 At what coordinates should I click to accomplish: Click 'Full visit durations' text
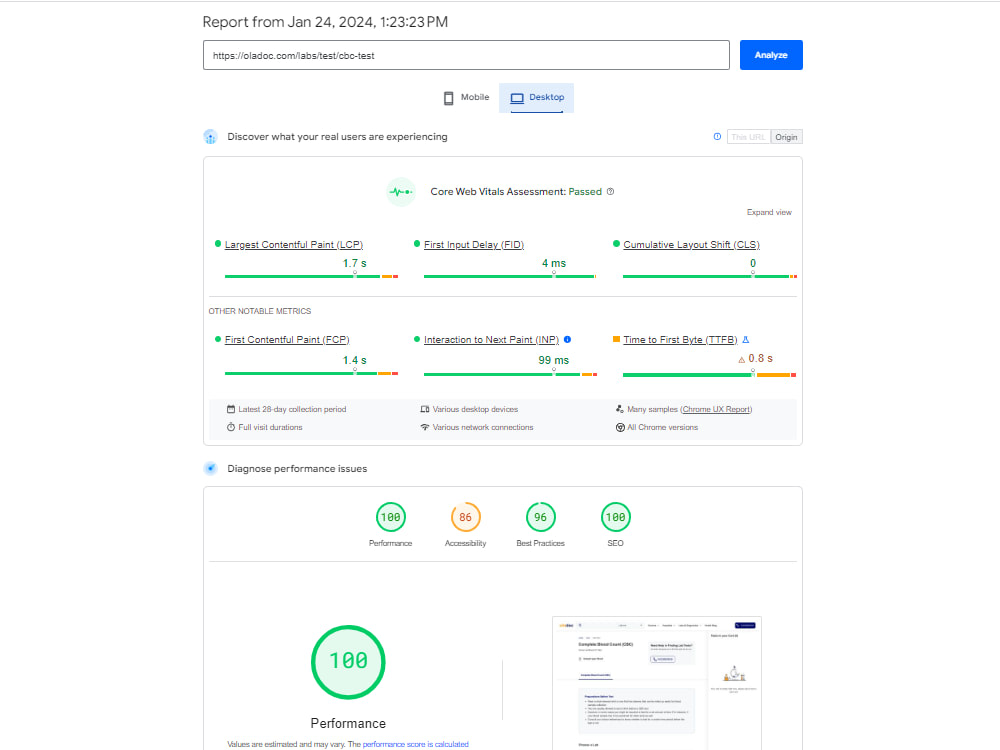(x=270, y=427)
